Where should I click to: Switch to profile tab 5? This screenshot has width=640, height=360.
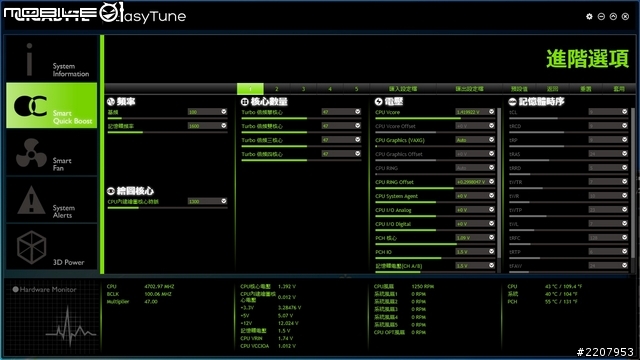tap(356, 89)
